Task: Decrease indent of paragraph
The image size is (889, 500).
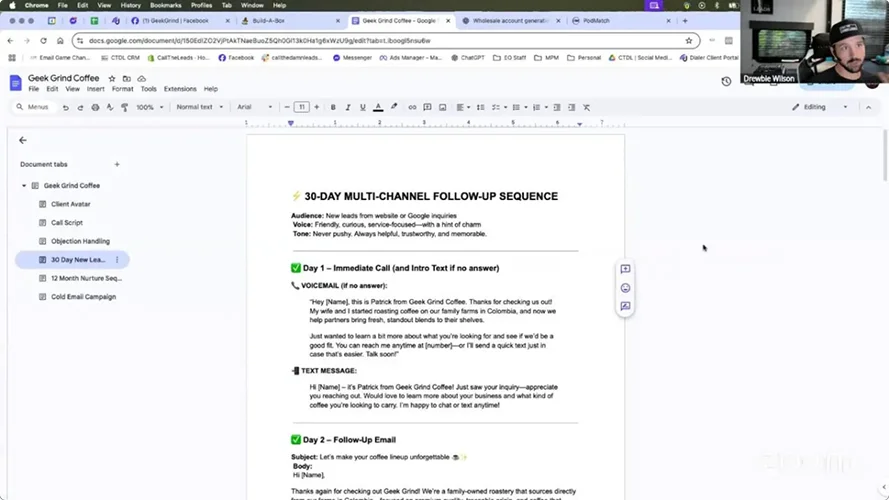Action: [x=557, y=107]
